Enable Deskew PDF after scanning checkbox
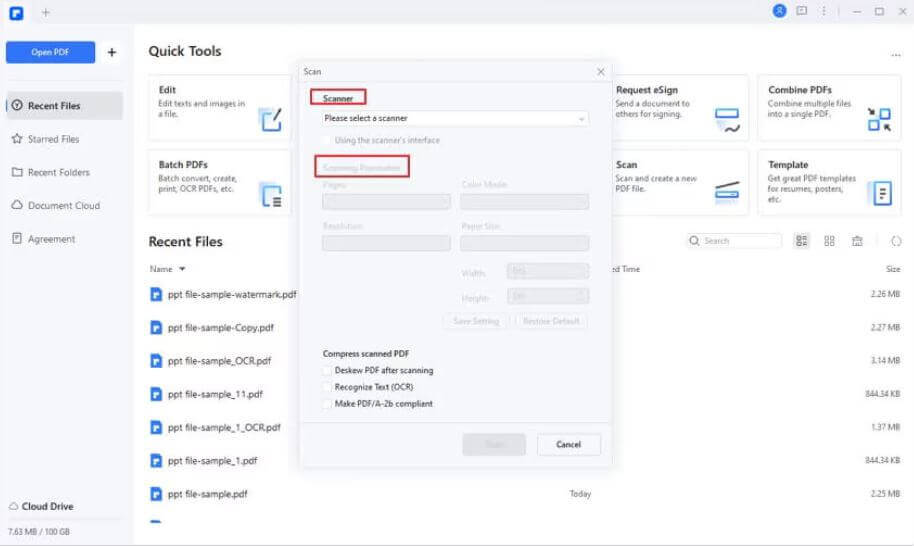Viewport: 914px width, 546px height. pyautogui.click(x=327, y=370)
